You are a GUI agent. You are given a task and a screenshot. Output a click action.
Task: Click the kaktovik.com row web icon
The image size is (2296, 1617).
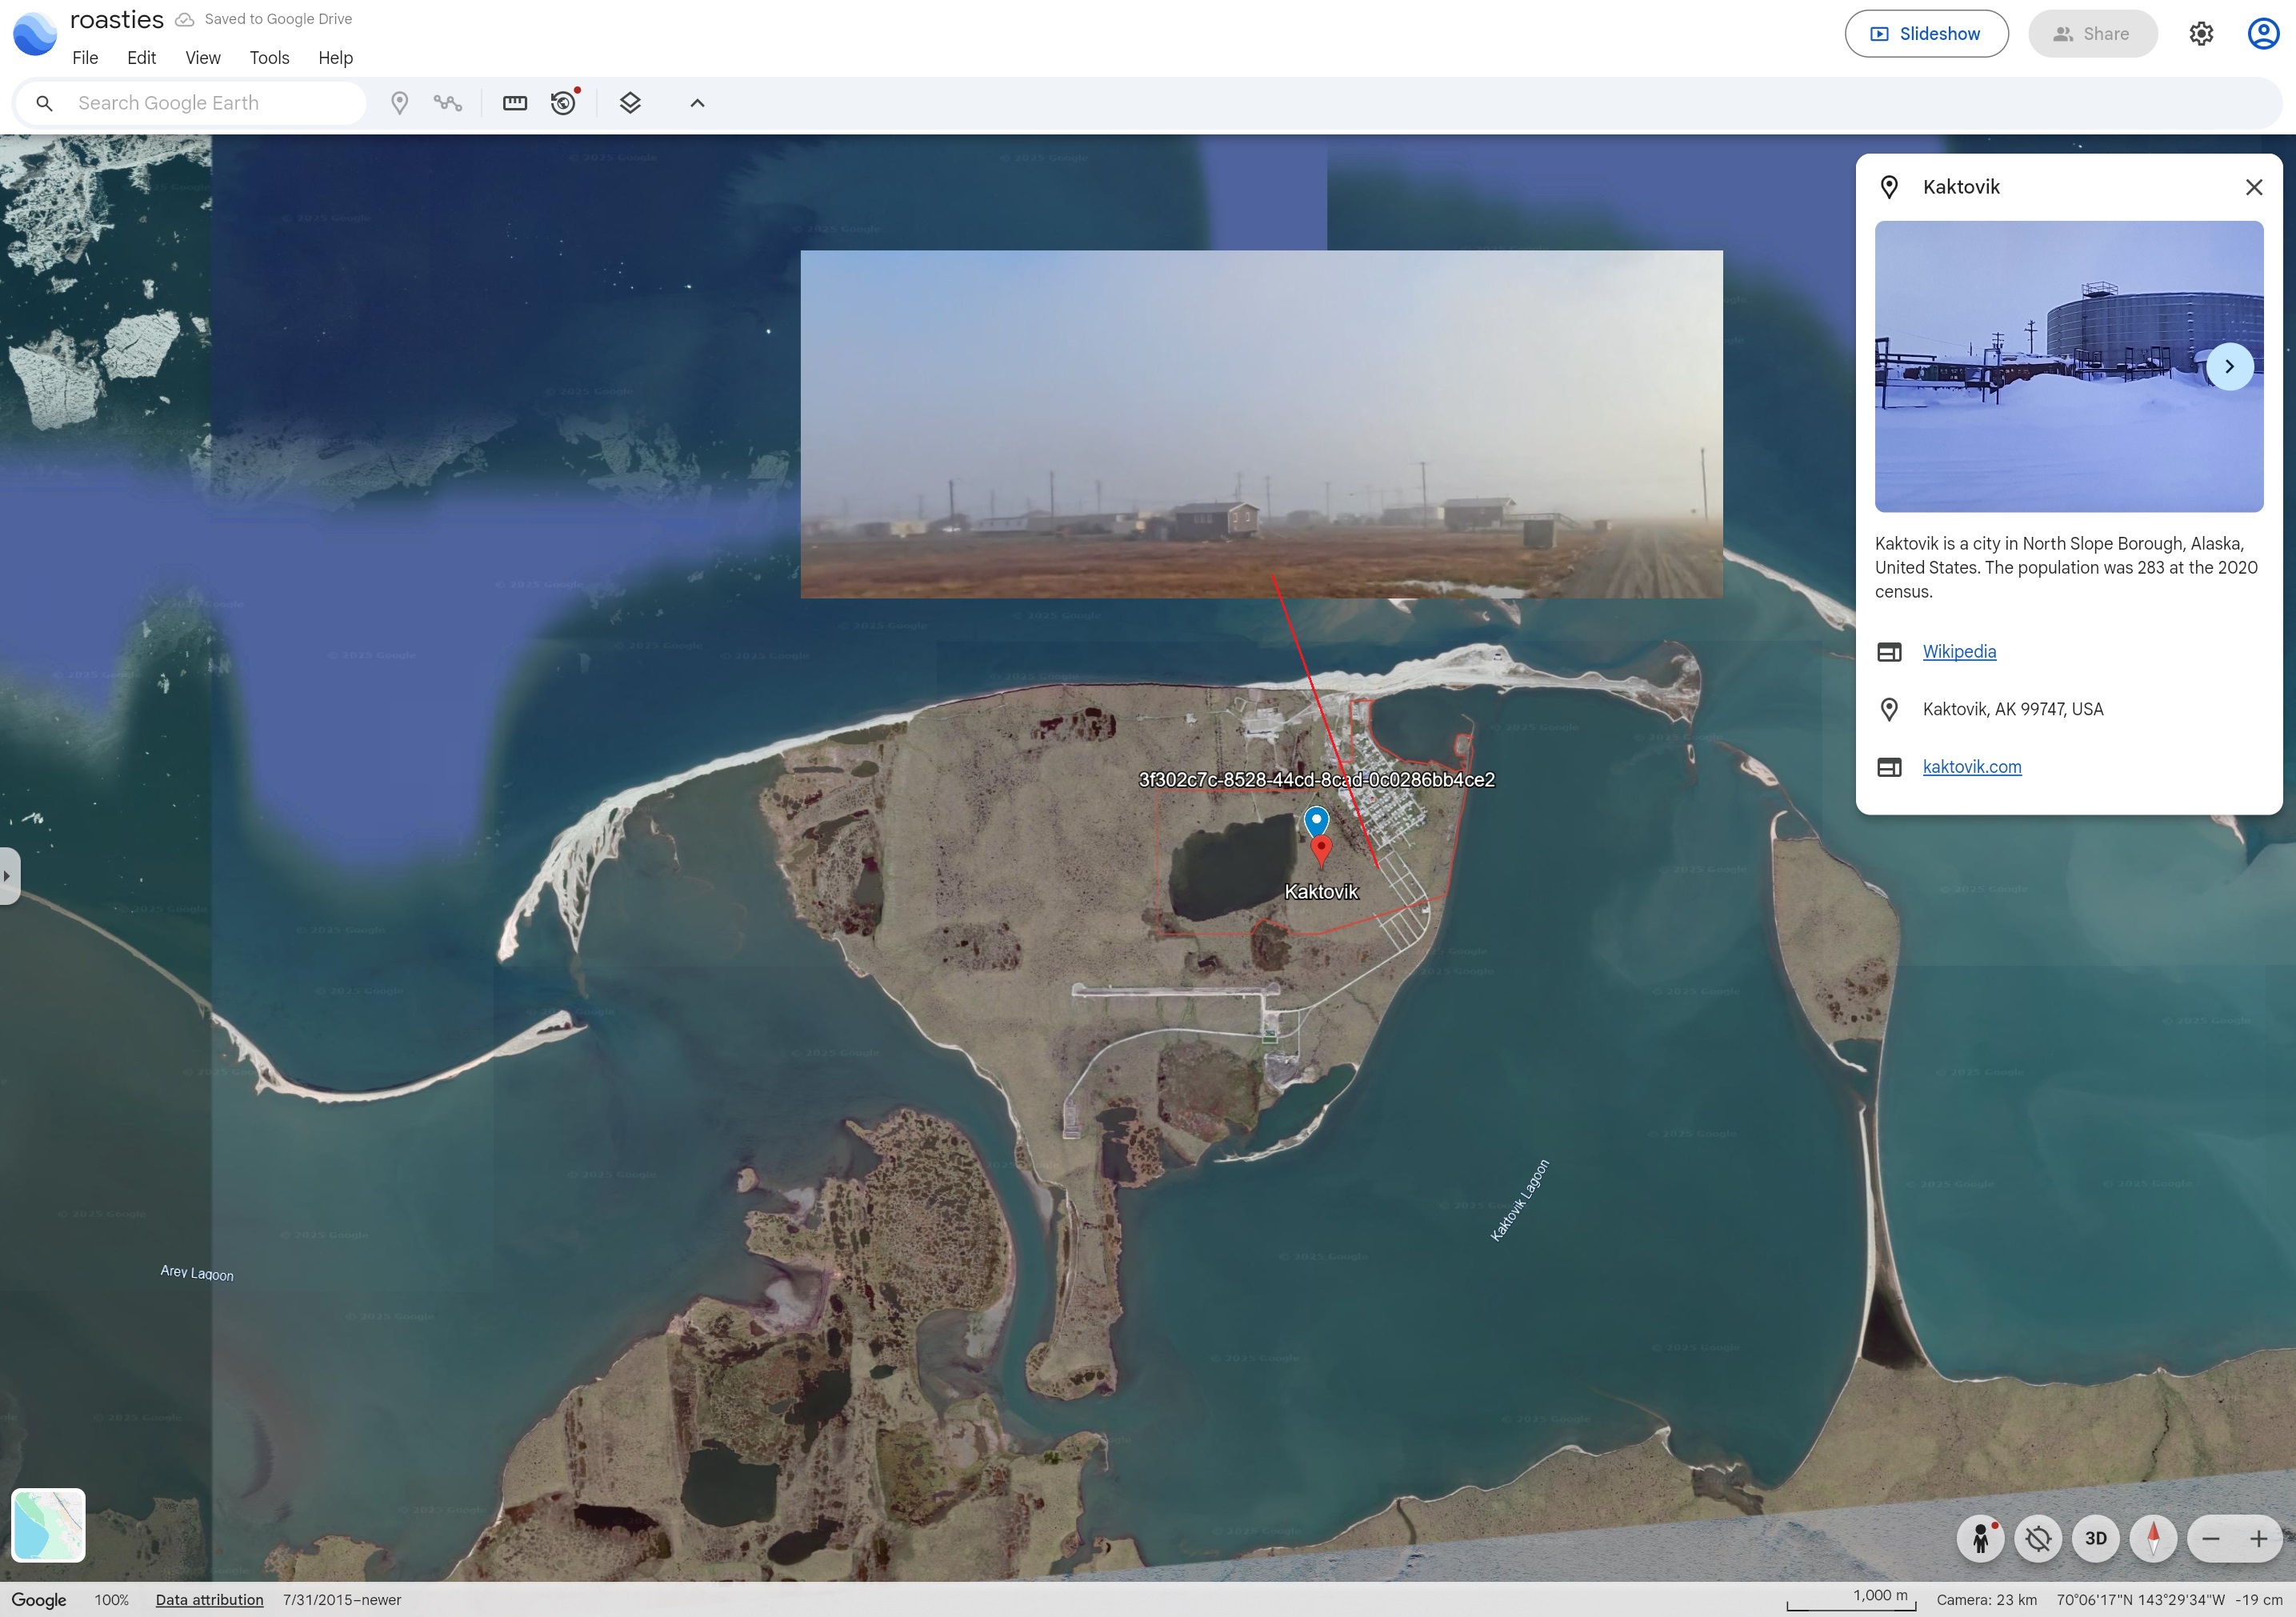click(x=1889, y=767)
